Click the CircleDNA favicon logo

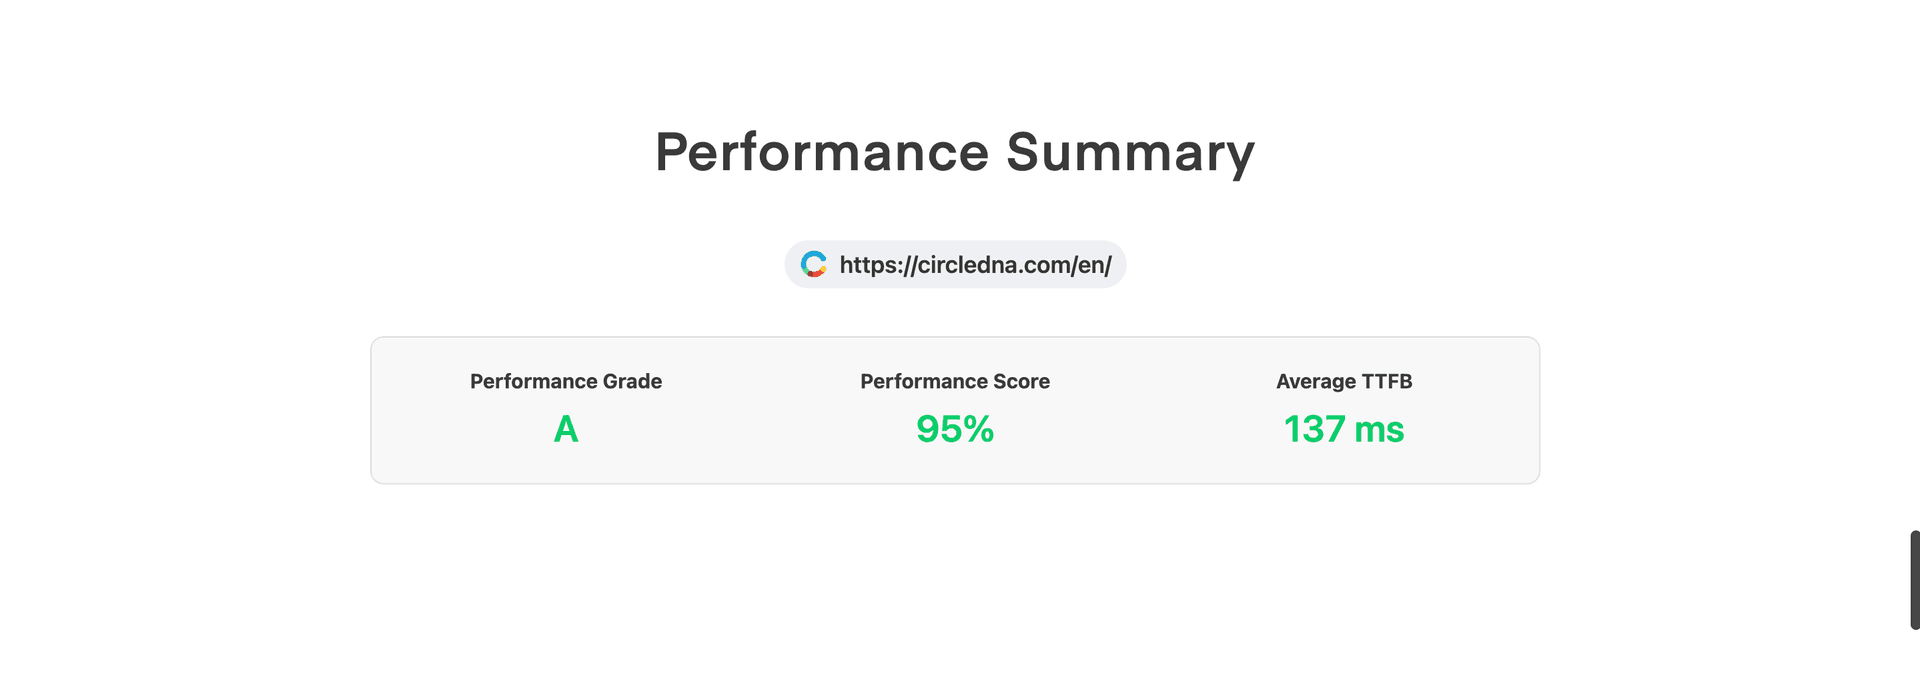814,264
